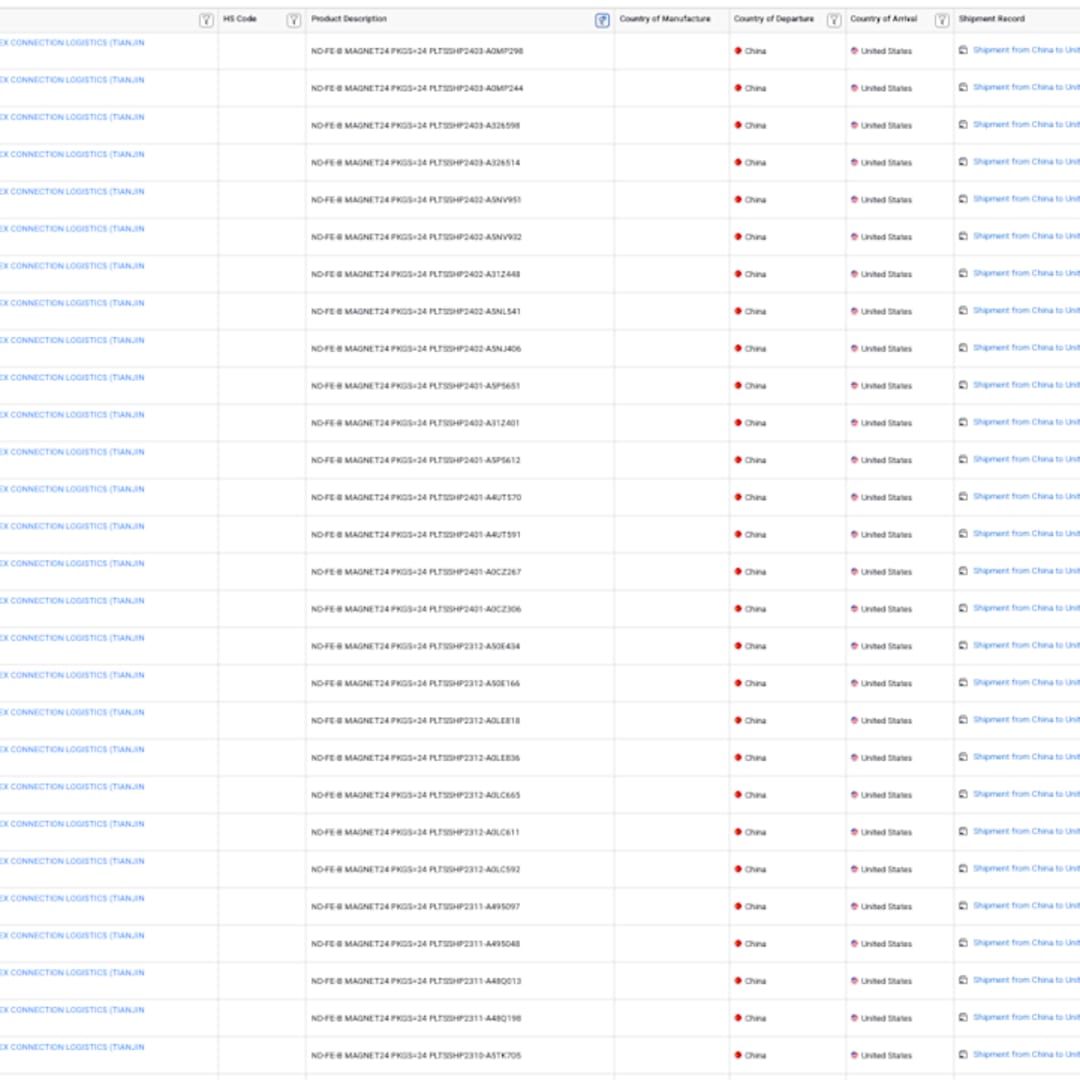Open the HS Code column filter

293,20
